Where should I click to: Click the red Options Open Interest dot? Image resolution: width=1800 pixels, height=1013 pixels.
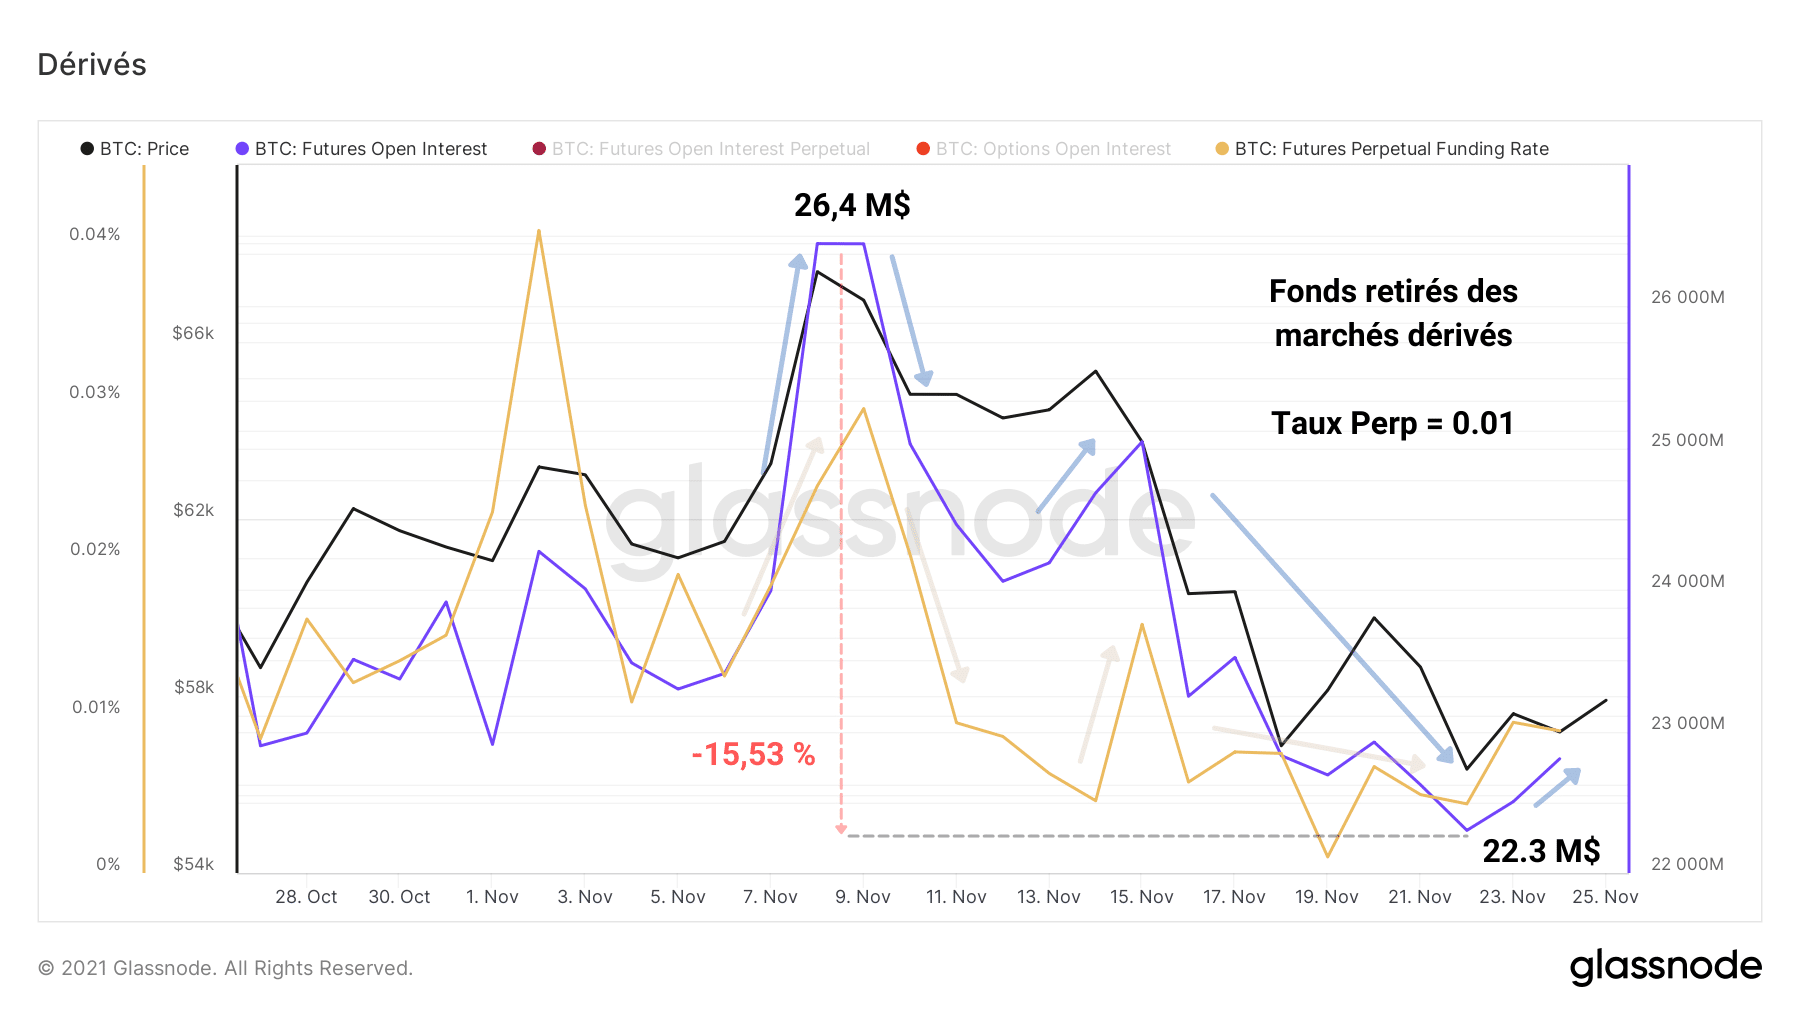[x=923, y=149]
